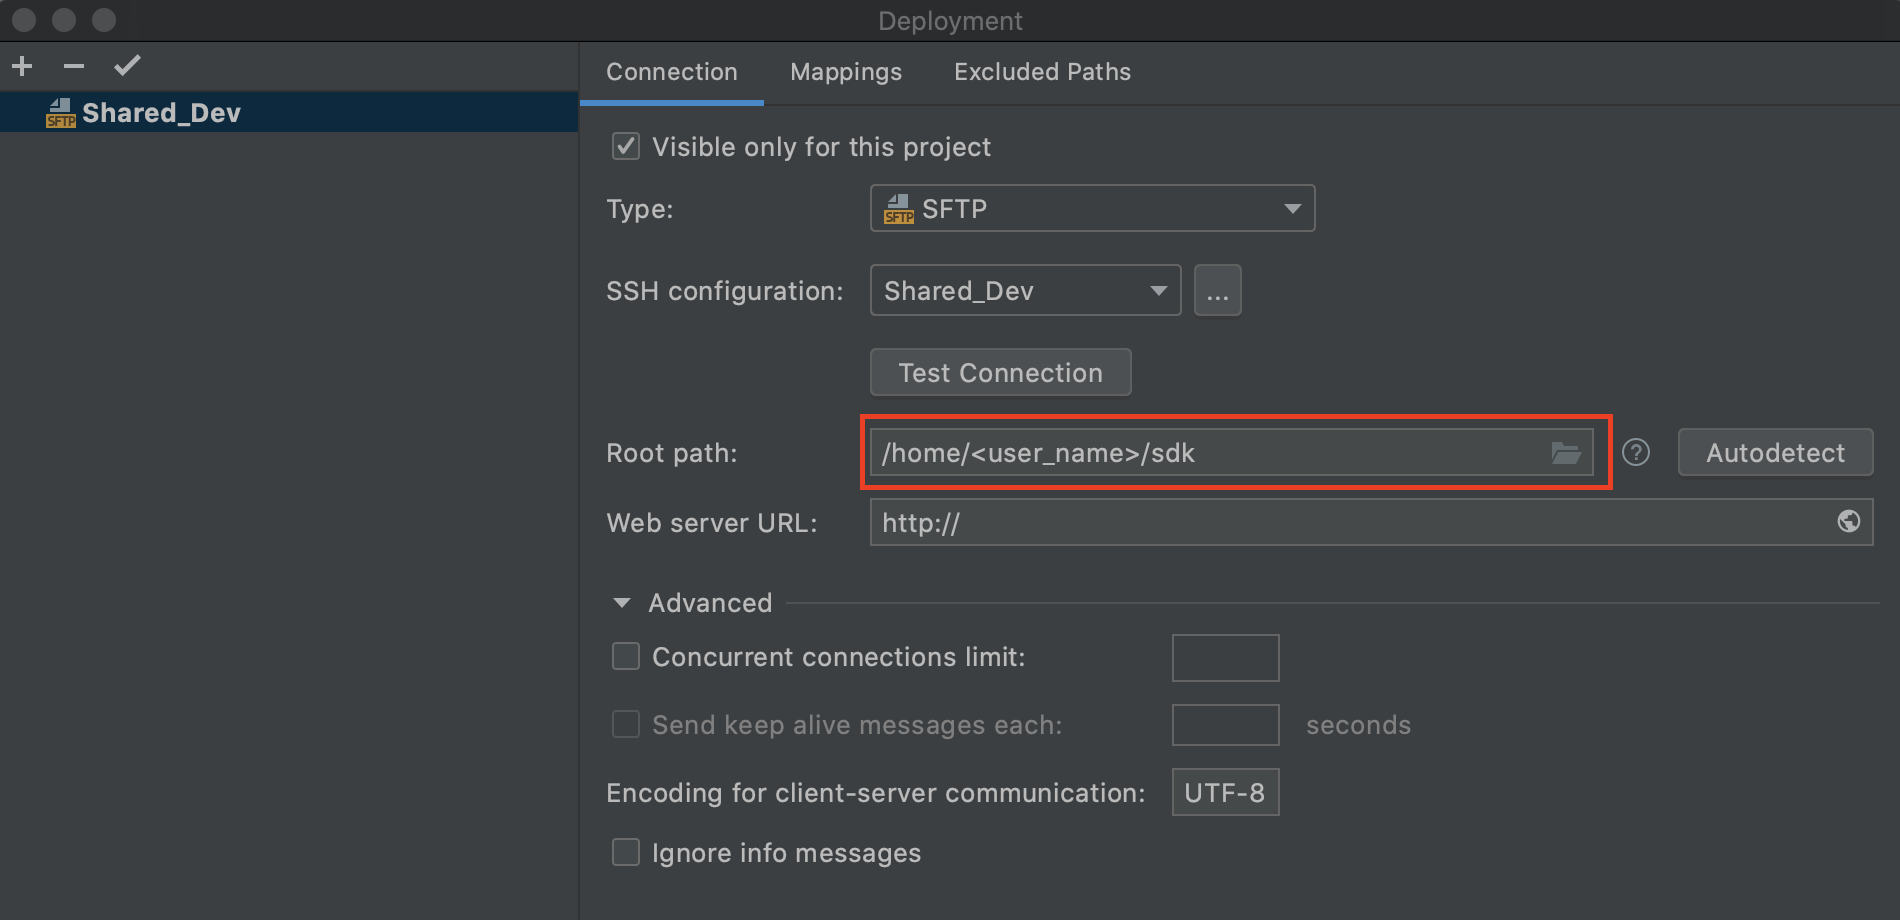The height and width of the screenshot is (920, 1900).
Task: Open root path help question icon
Action: tap(1636, 453)
